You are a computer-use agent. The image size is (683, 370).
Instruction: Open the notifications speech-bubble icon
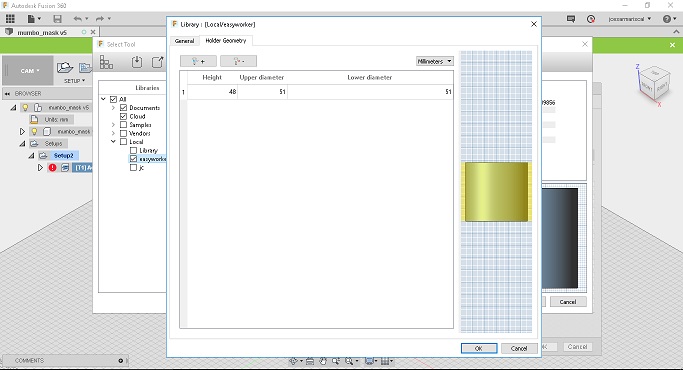click(571, 19)
